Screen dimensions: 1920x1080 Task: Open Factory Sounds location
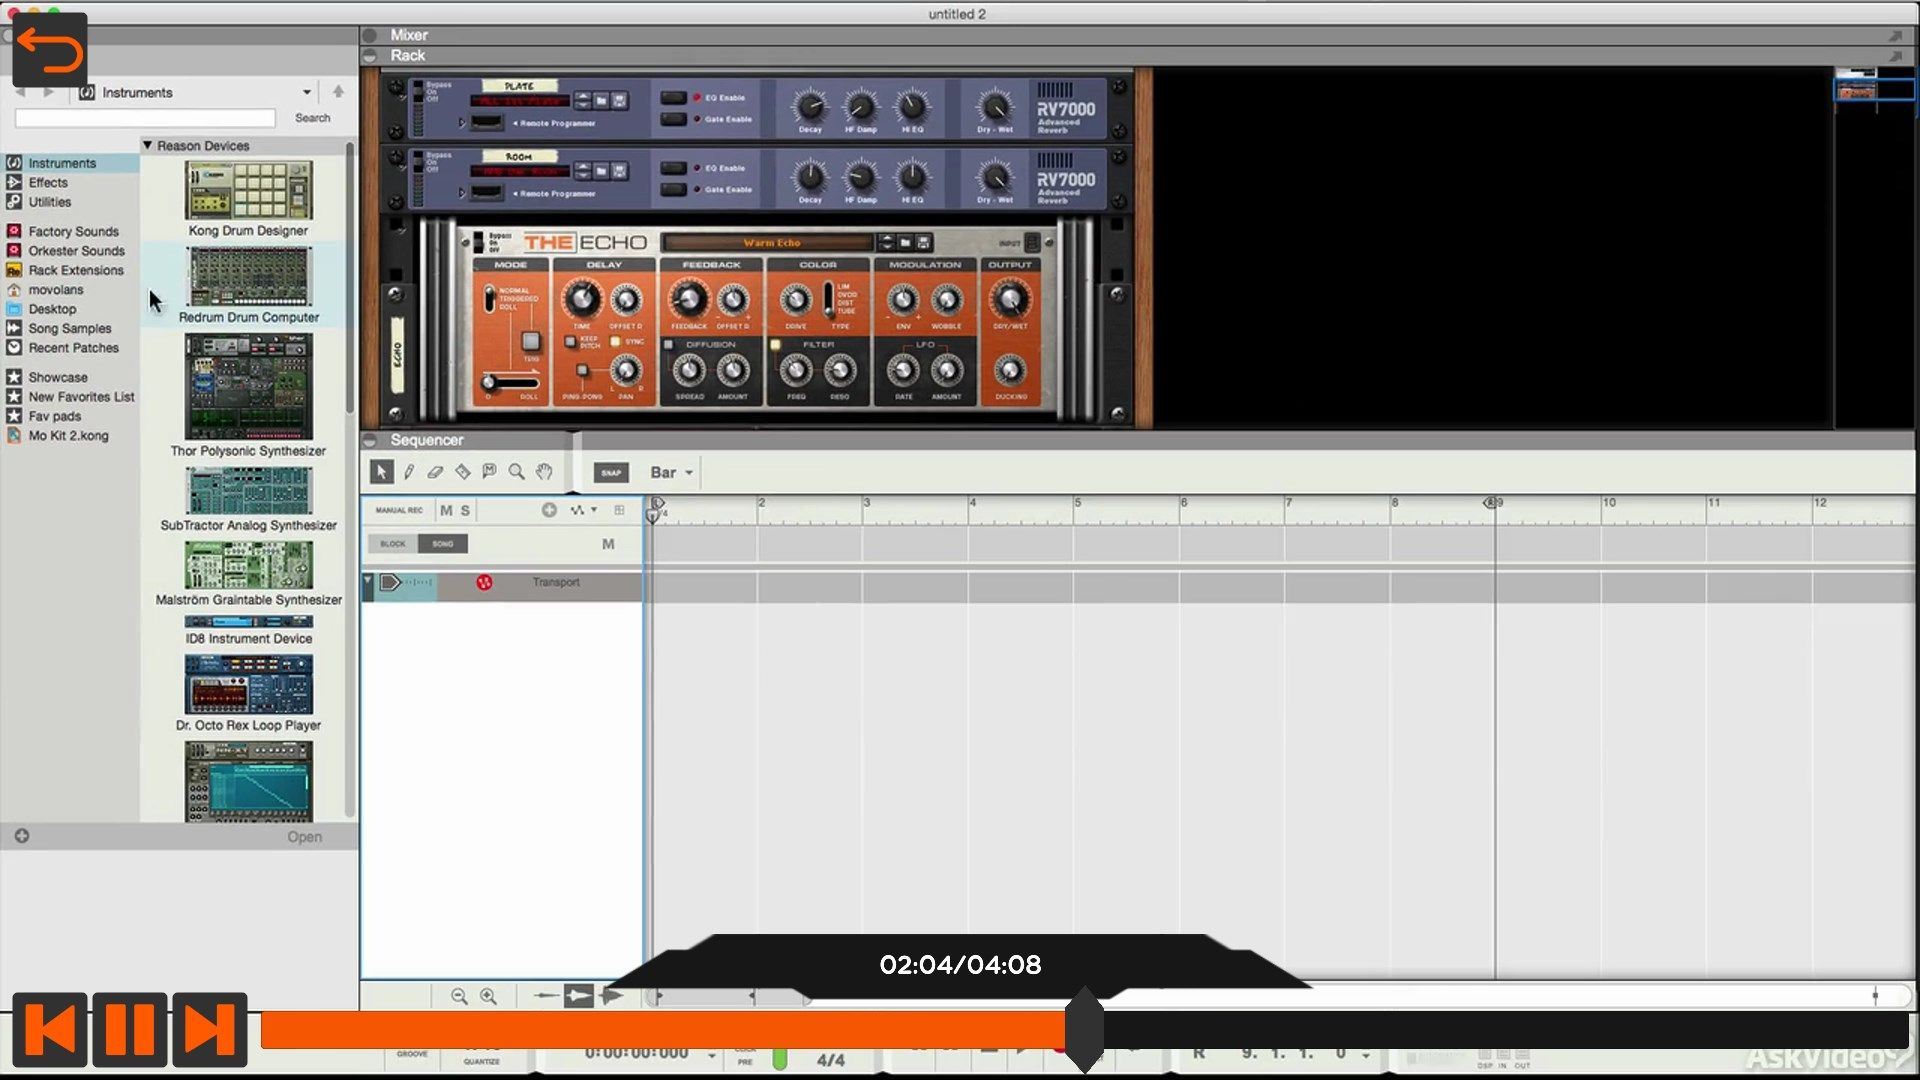(73, 231)
